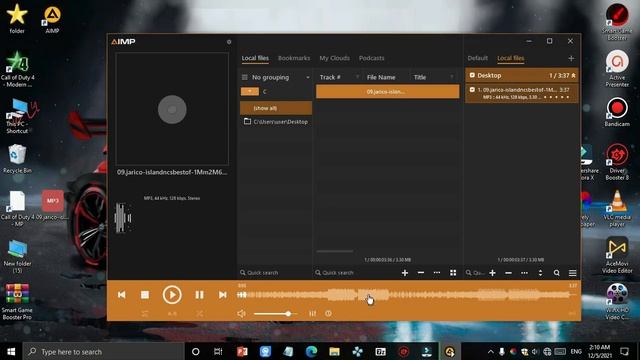The width and height of the screenshot is (640, 360).
Task: Select the C:\Users\user\Desktop folder entry
Action: click(x=276, y=122)
